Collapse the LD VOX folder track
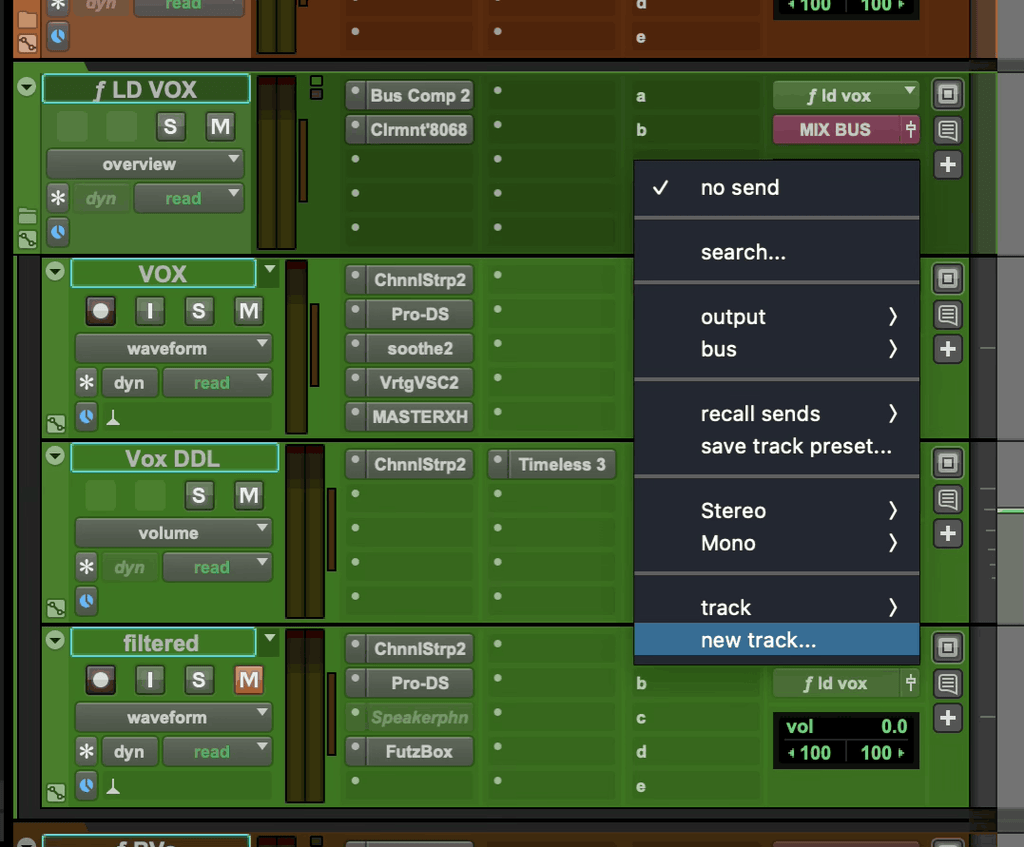 (27, 87)
